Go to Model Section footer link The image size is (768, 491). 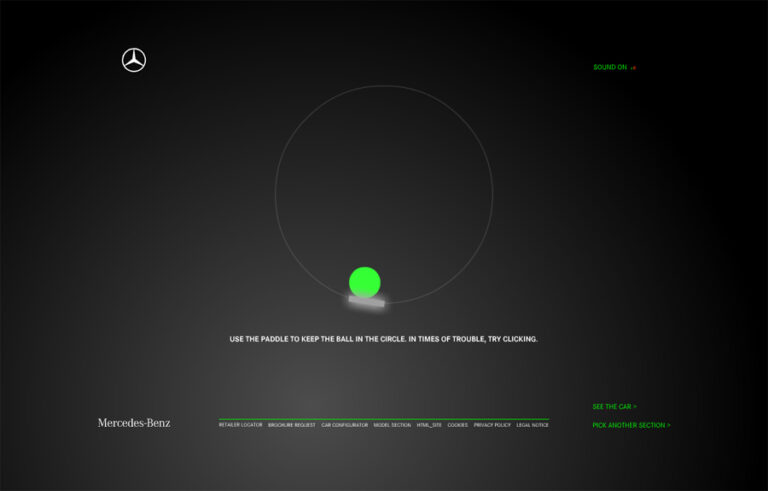[x=392, y=425]
